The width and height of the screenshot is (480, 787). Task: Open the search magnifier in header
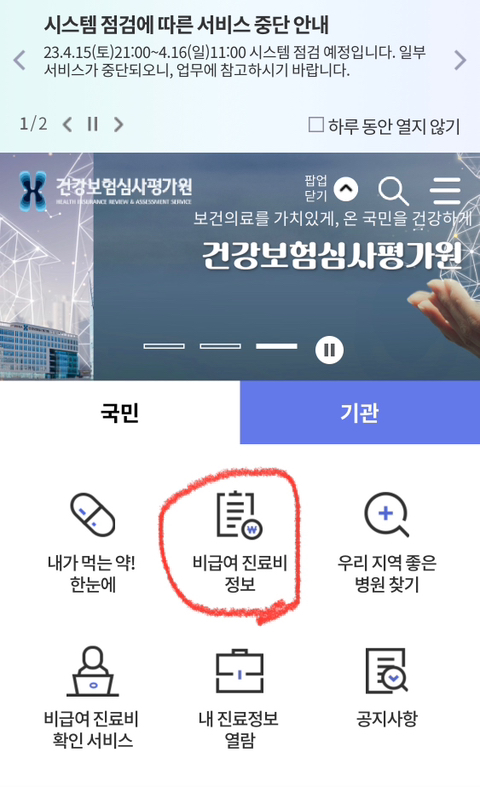(393, 191)
